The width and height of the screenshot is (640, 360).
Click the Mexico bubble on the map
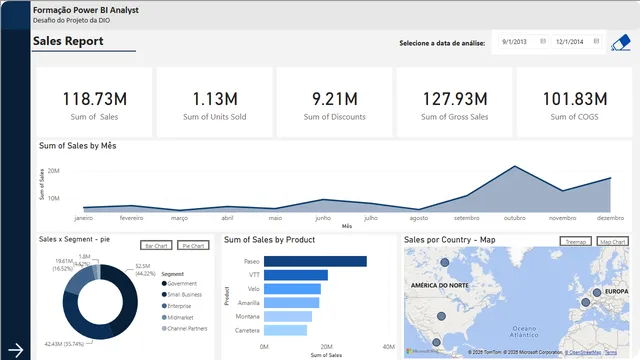click(x=436, y=342)
